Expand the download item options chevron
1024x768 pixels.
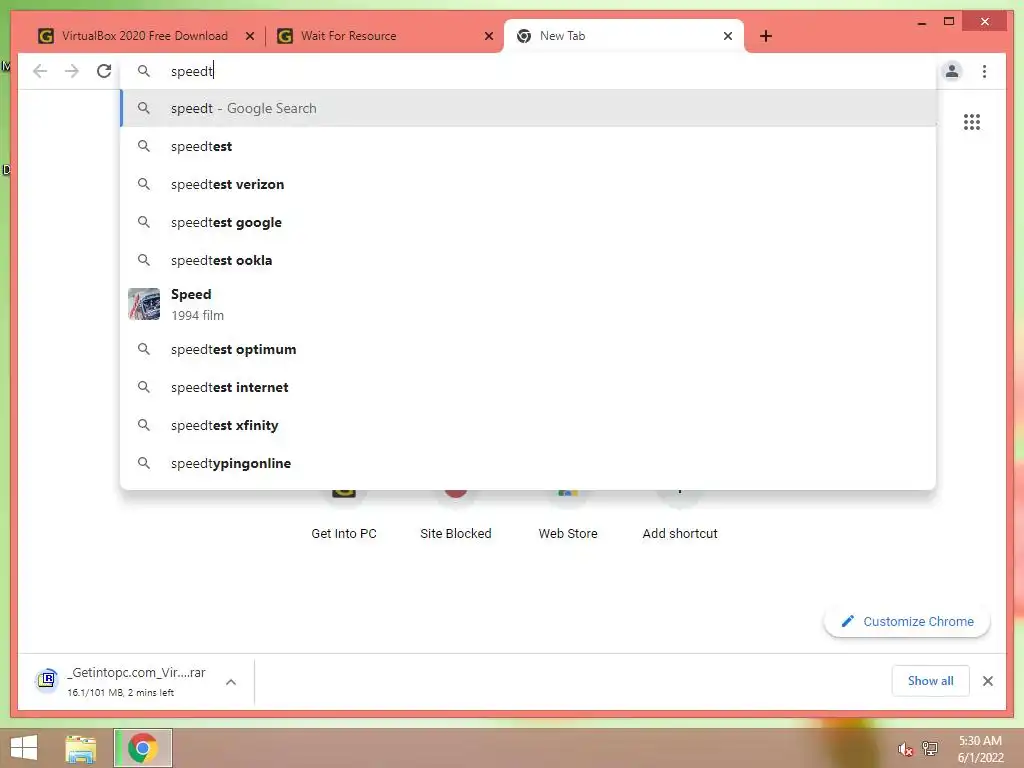click(x=231, y=682)
